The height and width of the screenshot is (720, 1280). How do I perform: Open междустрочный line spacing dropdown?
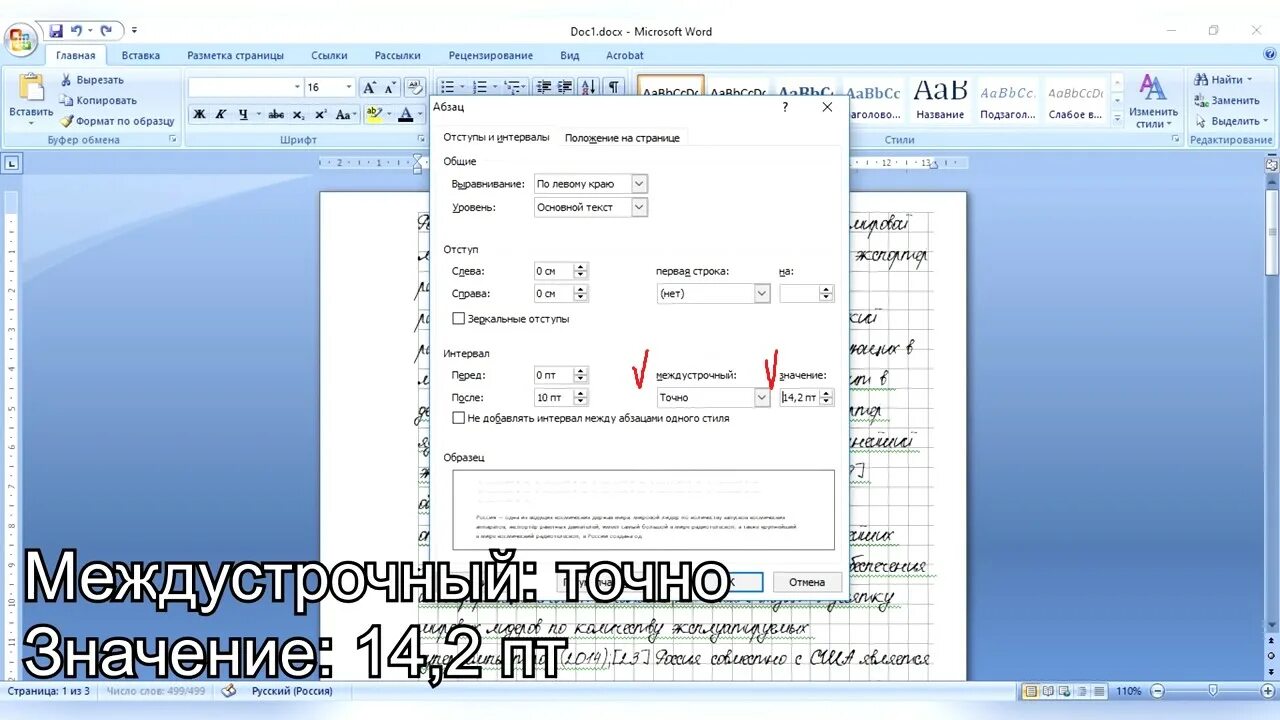[x=762, y=397]
